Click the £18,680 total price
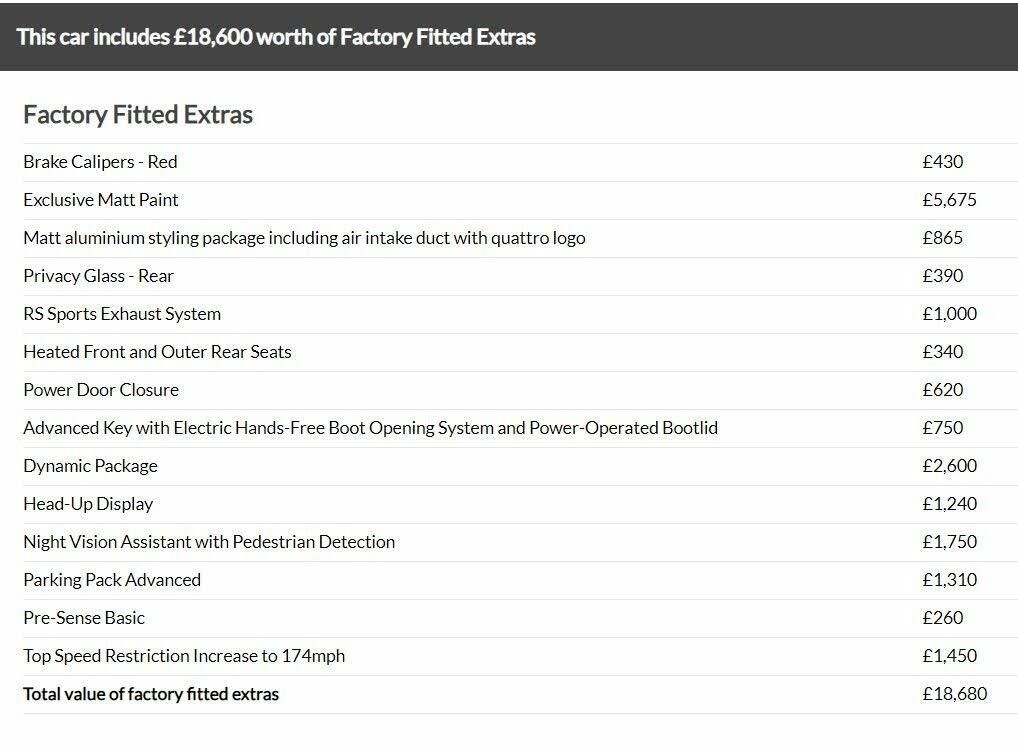The height and width of the screenshot is (750, 1018). point(954,694)
